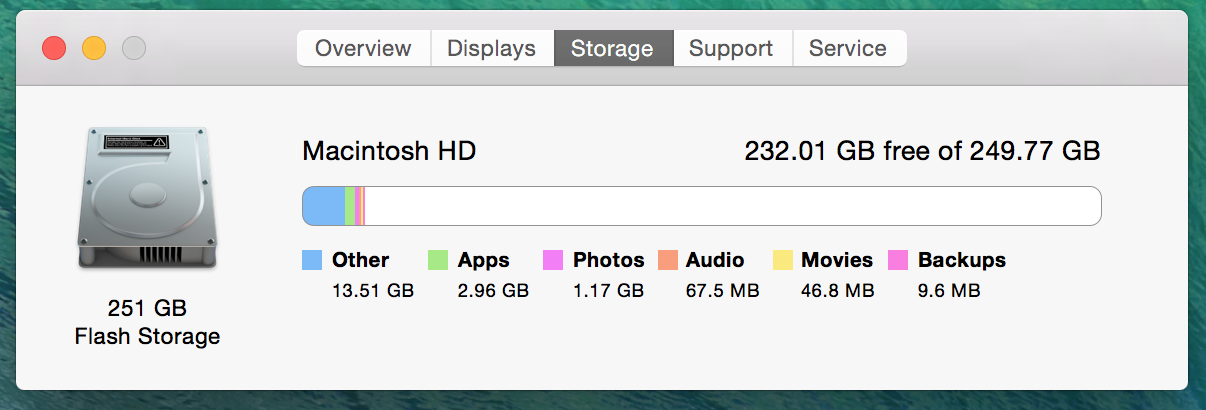This screenshot has height=410, width=1206.
Task: Click the 2.96 GB value
Action: (x=493, y=291)
